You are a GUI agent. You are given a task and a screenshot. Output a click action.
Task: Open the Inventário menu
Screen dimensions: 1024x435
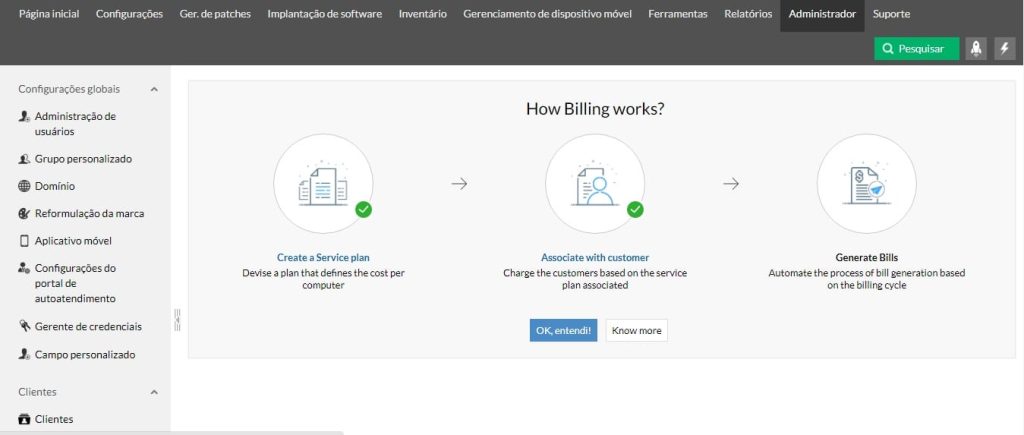click(x=422, y=15)
